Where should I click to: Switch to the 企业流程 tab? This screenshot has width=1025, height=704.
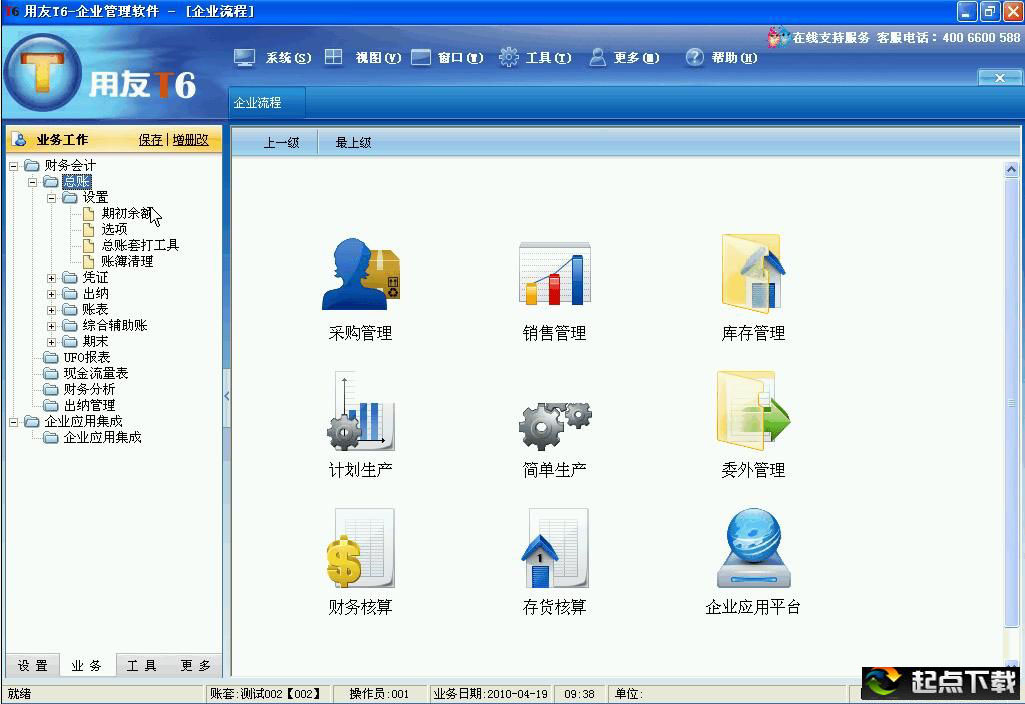[x=258, y=101]
